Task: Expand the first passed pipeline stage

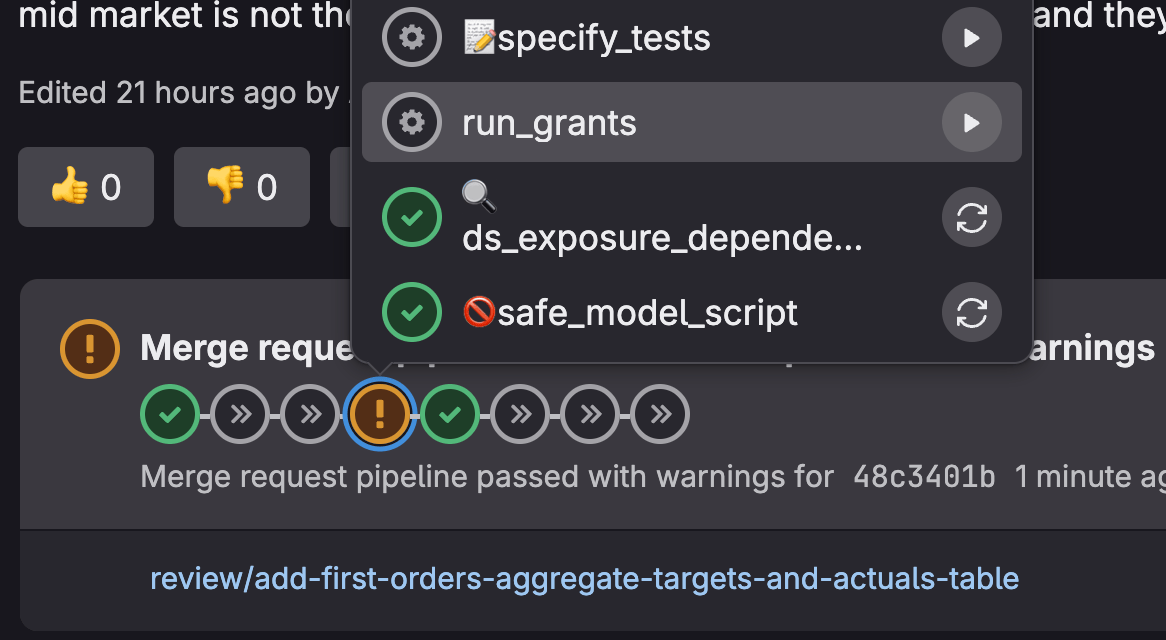Action: pyautogui.click(x=170, y=414)
